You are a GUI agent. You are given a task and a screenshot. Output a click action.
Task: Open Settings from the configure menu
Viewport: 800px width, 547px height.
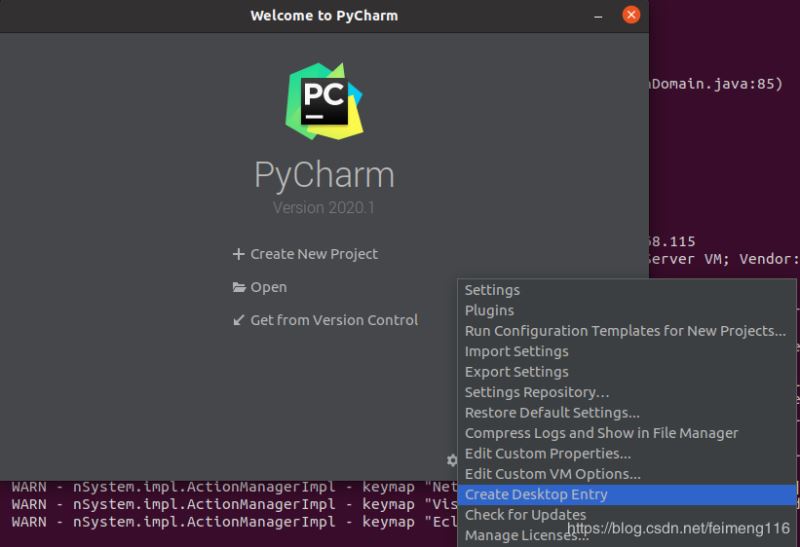[x=492, y=290]
